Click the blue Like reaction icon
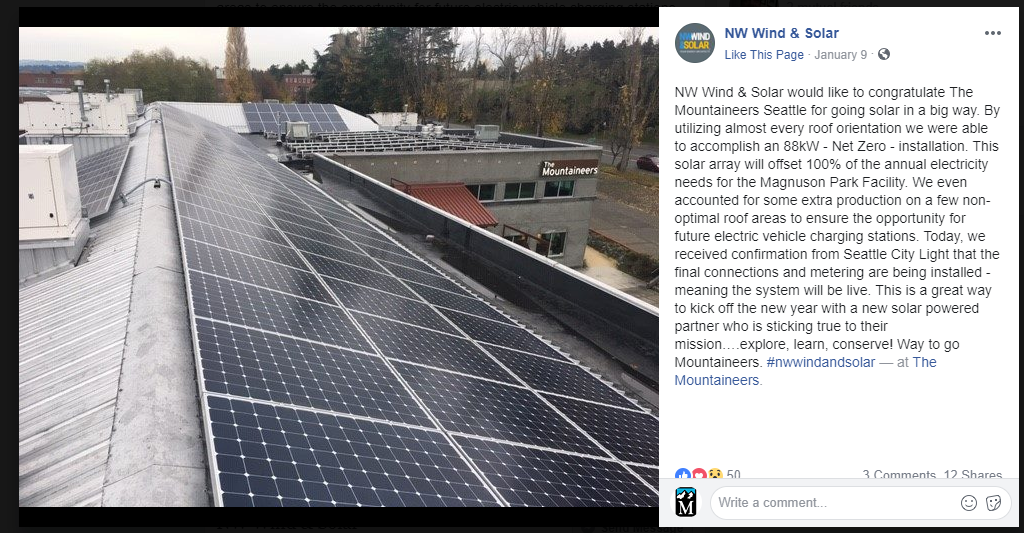This screenshot has width=1024, height=533. 683,475
